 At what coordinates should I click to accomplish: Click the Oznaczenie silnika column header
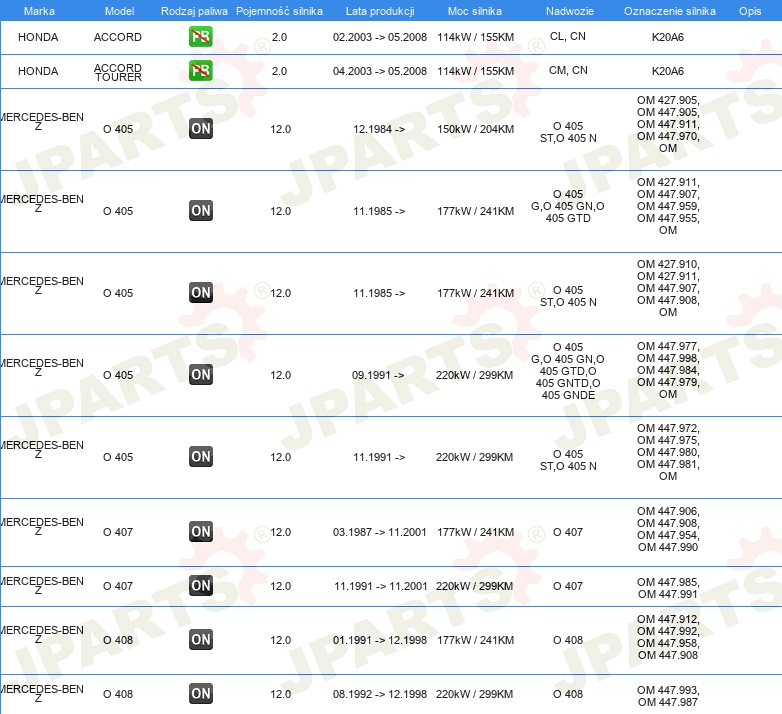[x=670, y=11]
